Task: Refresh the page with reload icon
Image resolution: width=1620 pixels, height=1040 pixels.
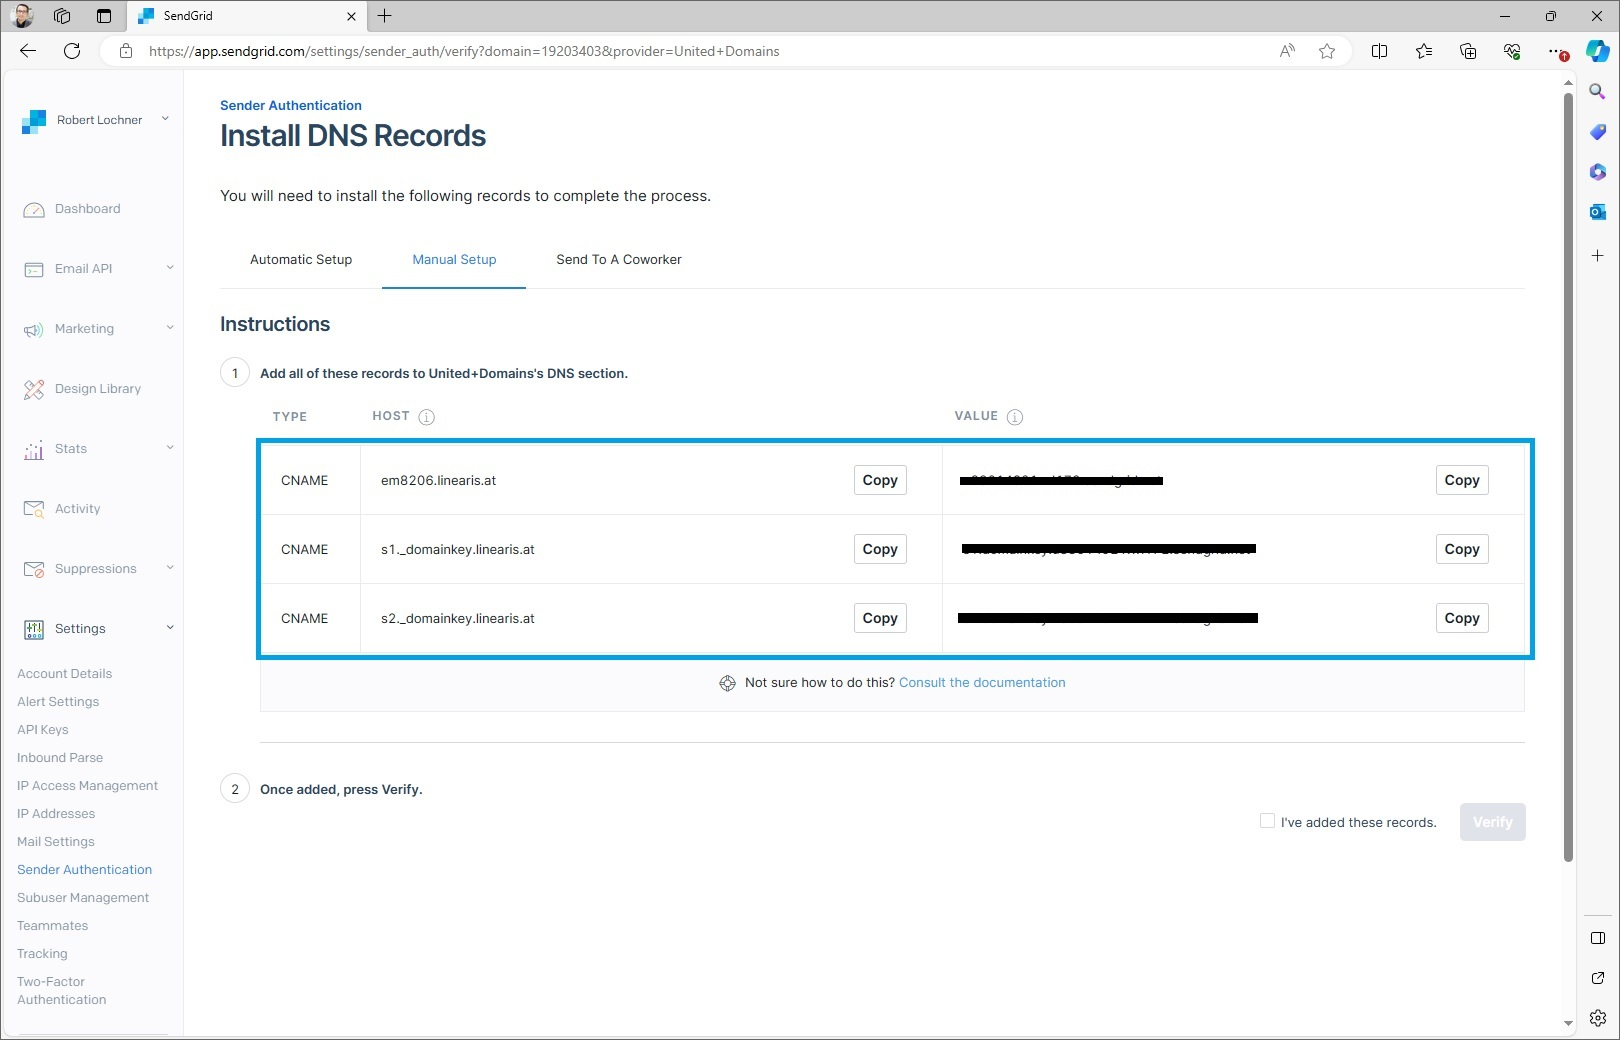Action: tap(72, 51)
